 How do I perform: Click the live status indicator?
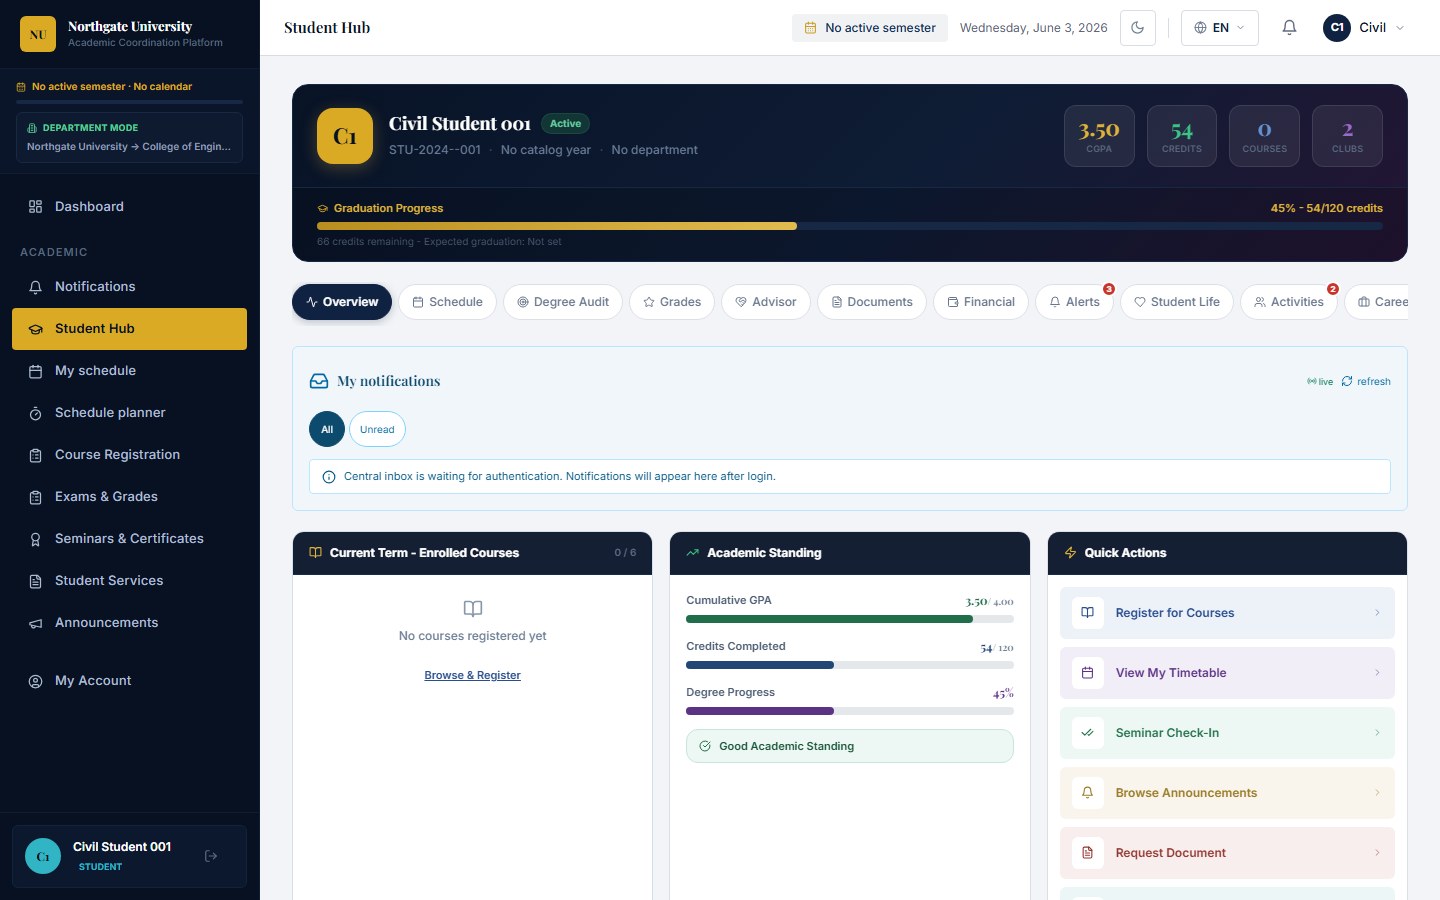click(1320, 381)
